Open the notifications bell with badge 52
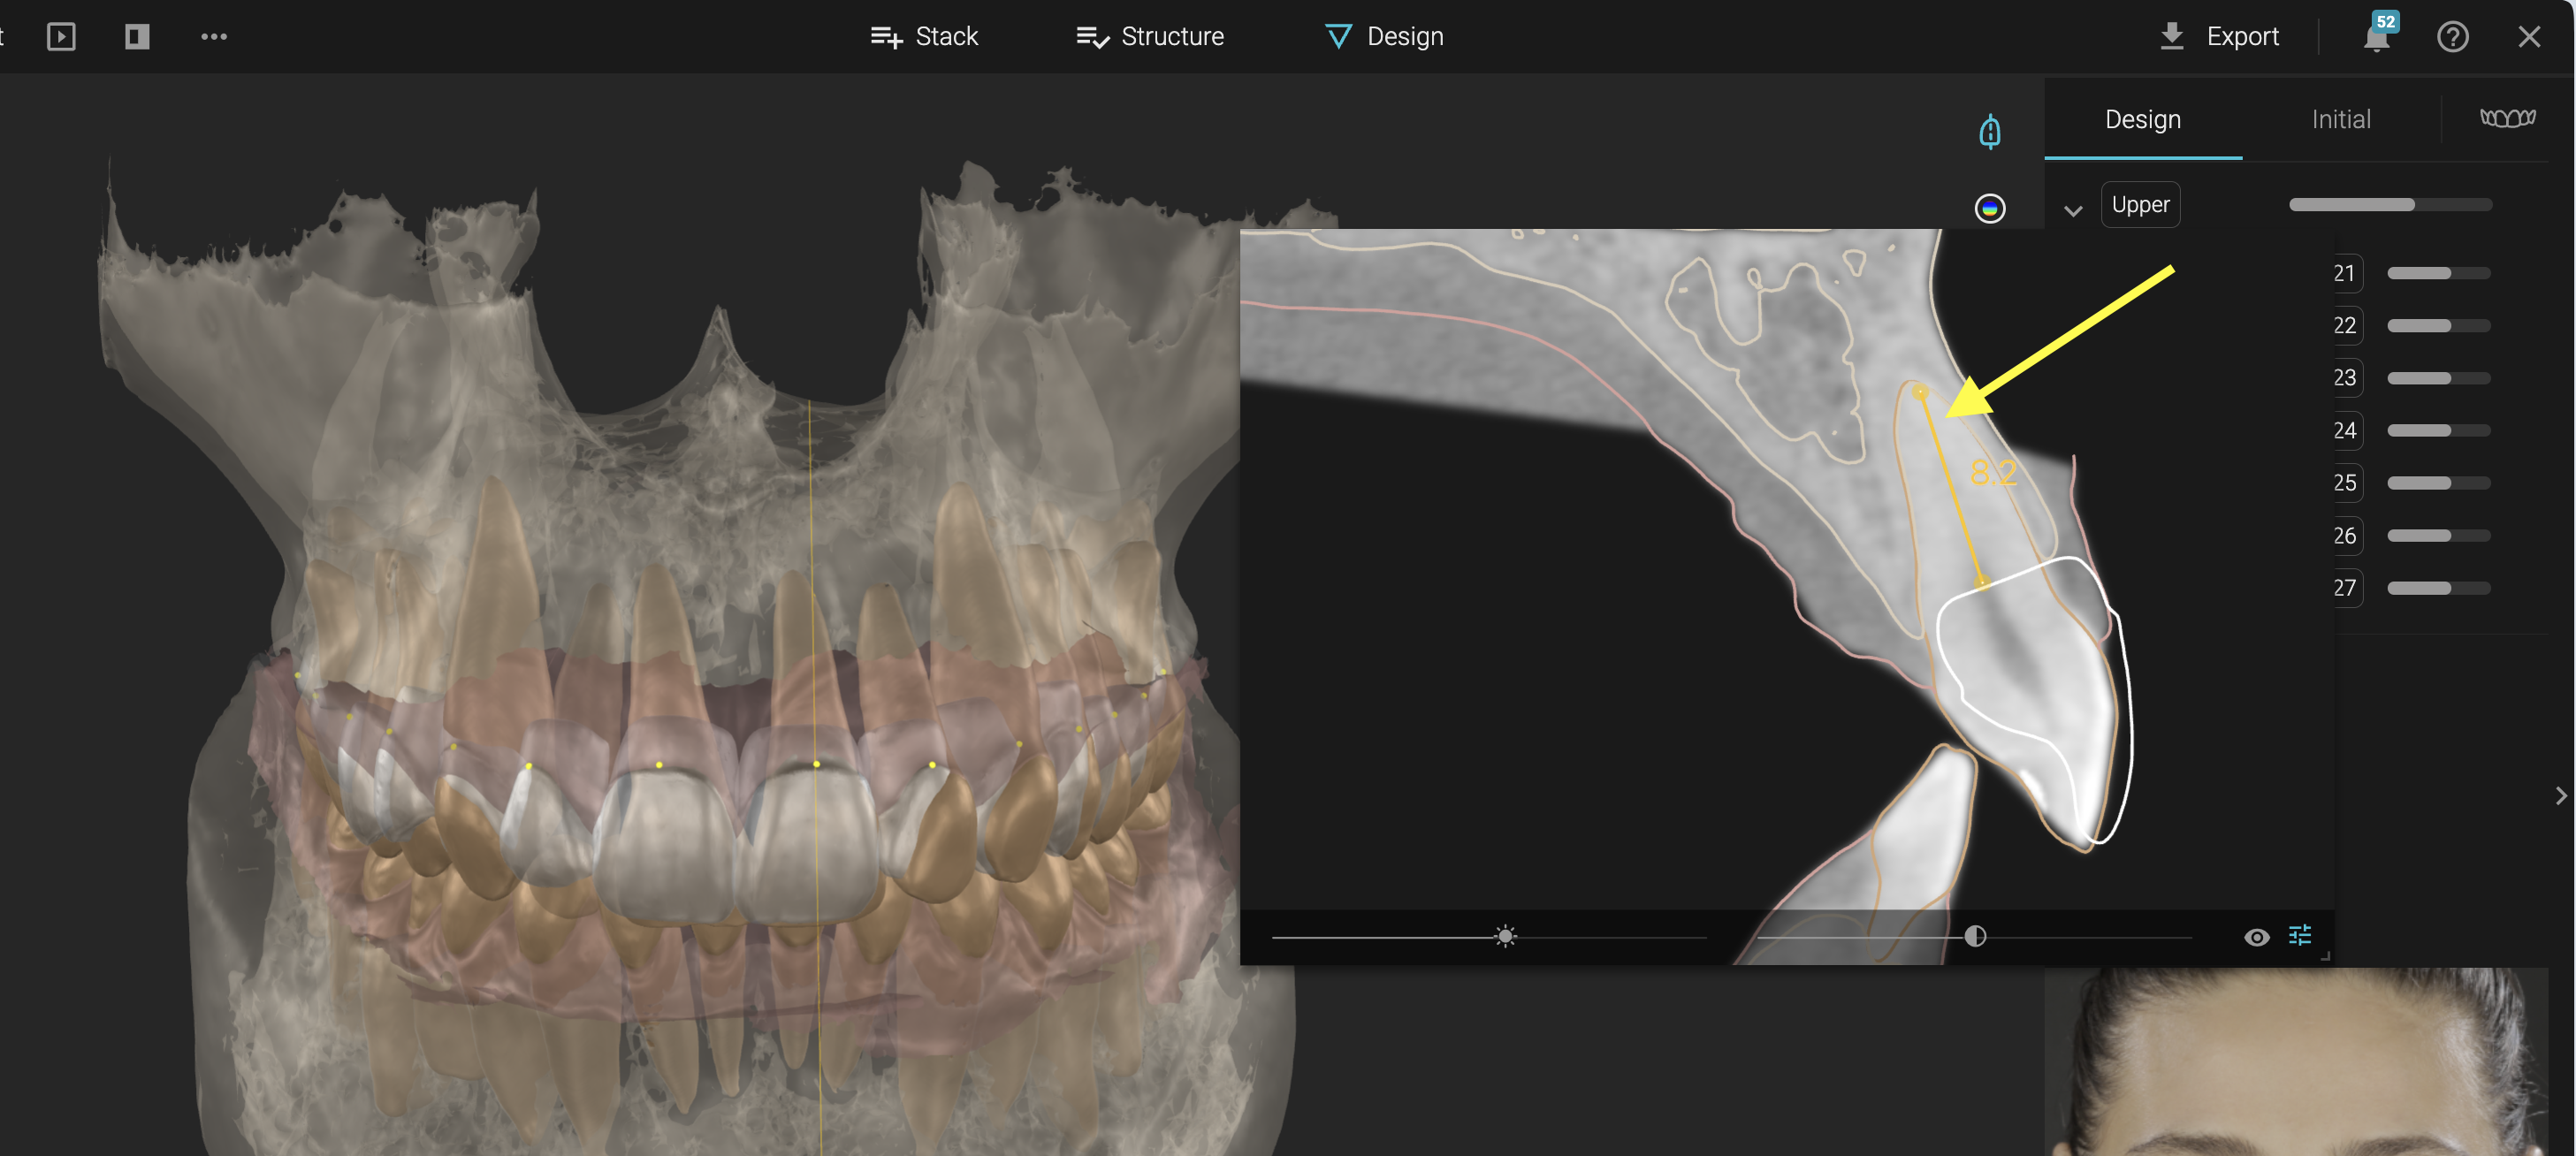Screen dimensions: 2576x1156 coord(2376,37)
